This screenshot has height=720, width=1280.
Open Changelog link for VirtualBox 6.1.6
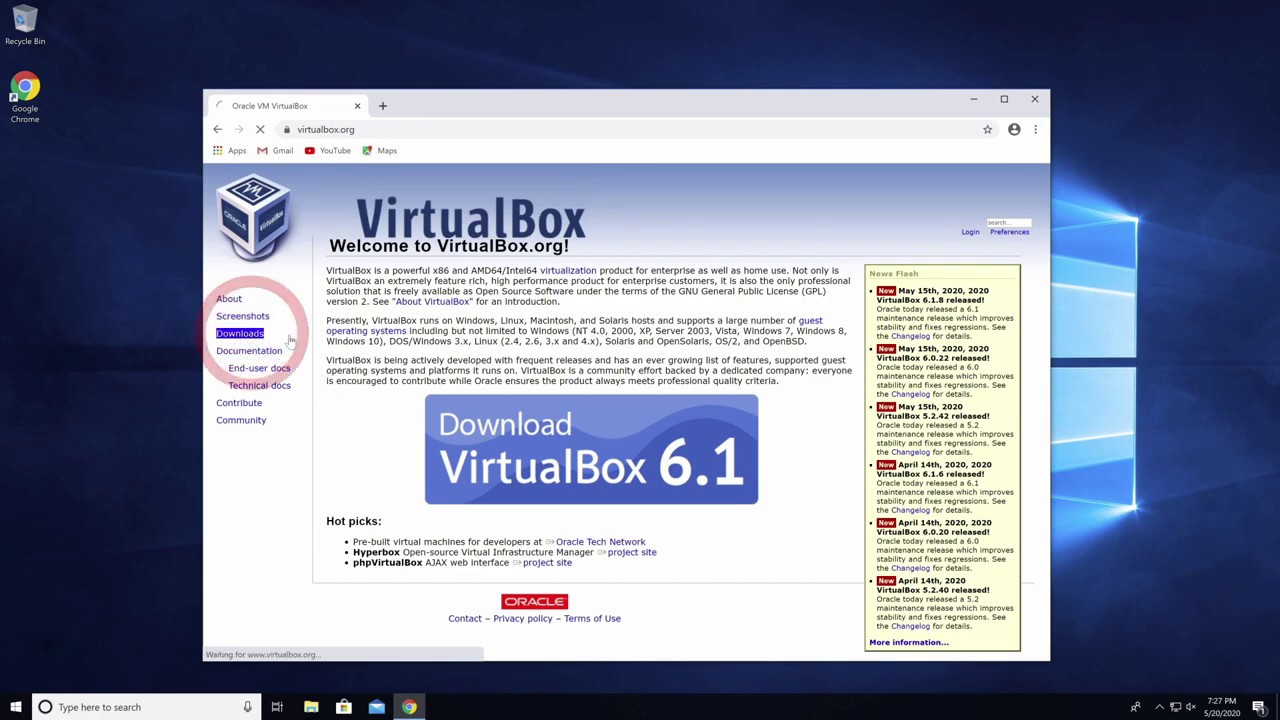910,510
